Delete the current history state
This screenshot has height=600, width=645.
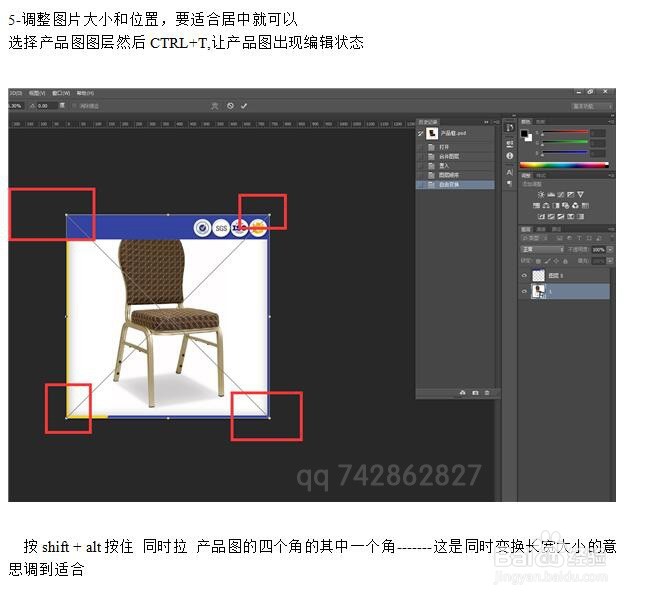click(487, 393)
